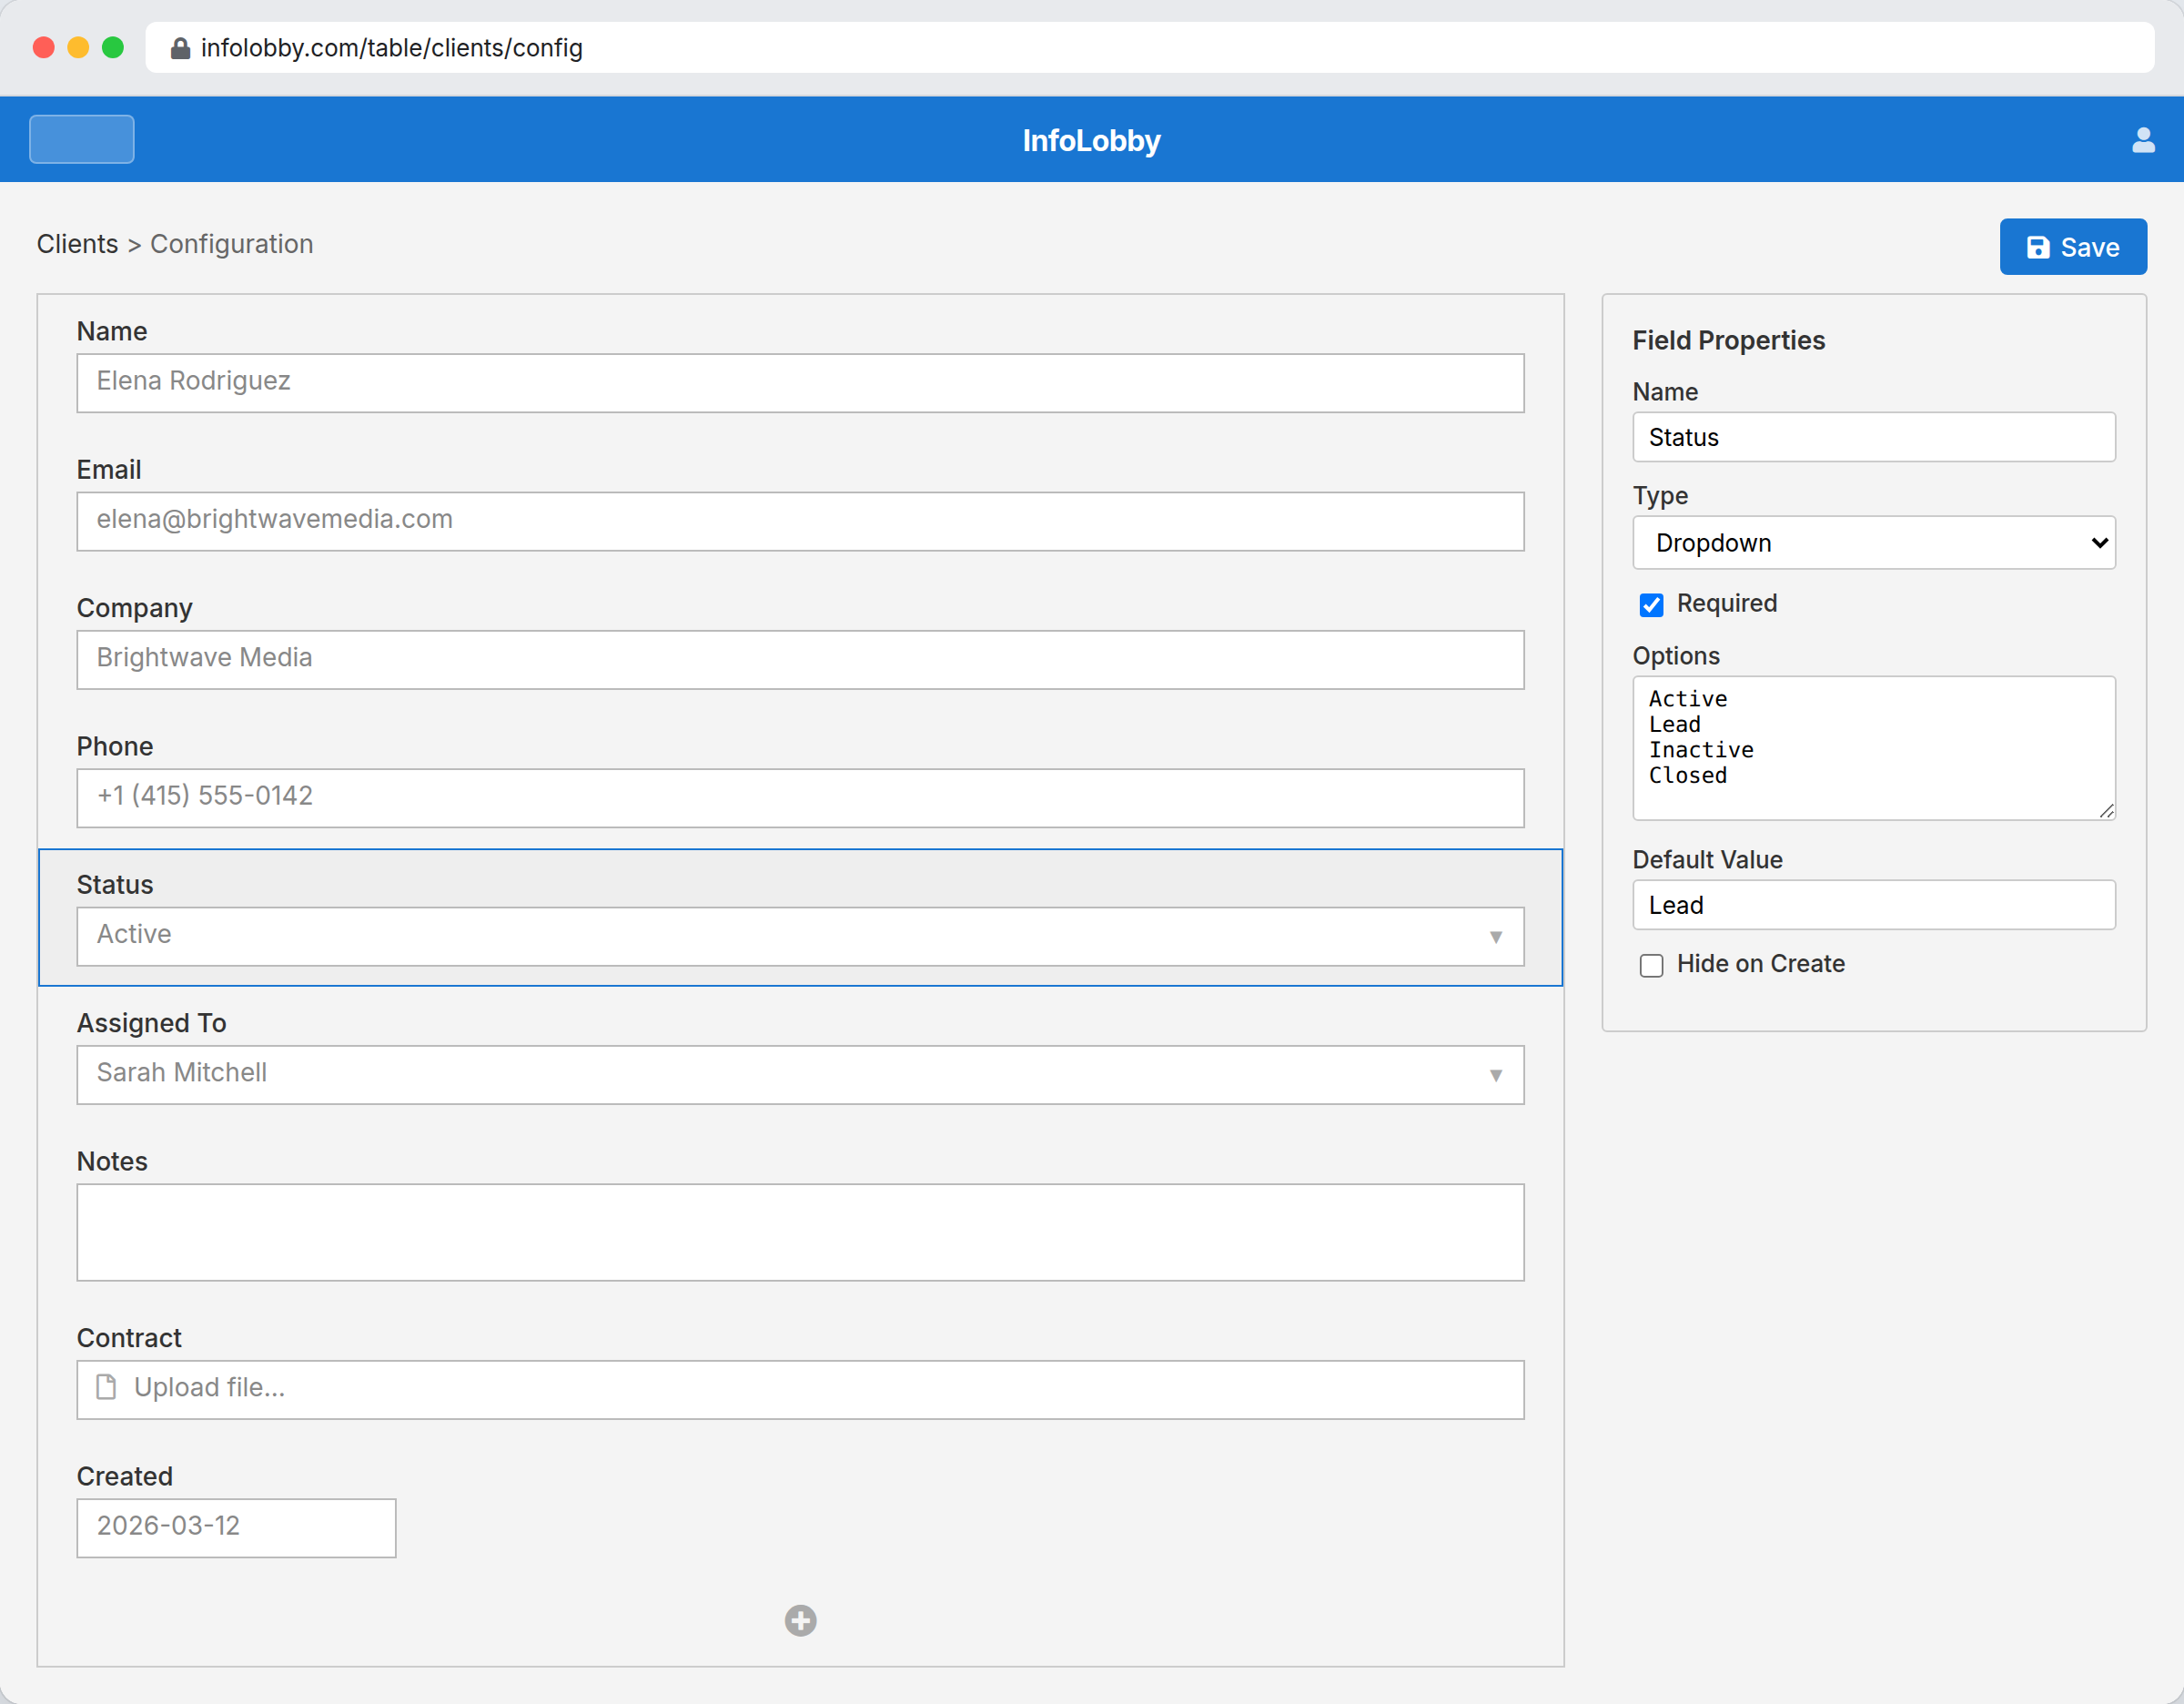Click the Configuration breadcrumb label
This screenshot has width=2184, height=1704.
[x=231, y=244]
